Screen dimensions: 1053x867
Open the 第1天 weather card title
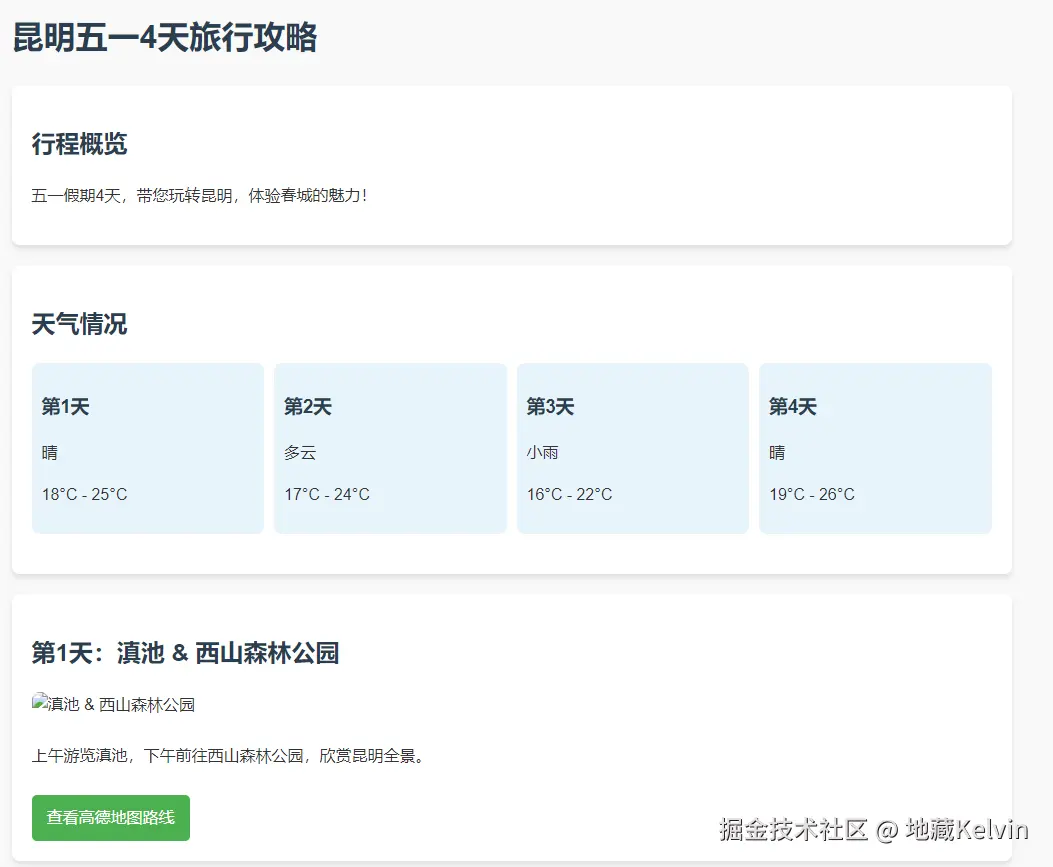pos(65,406)
